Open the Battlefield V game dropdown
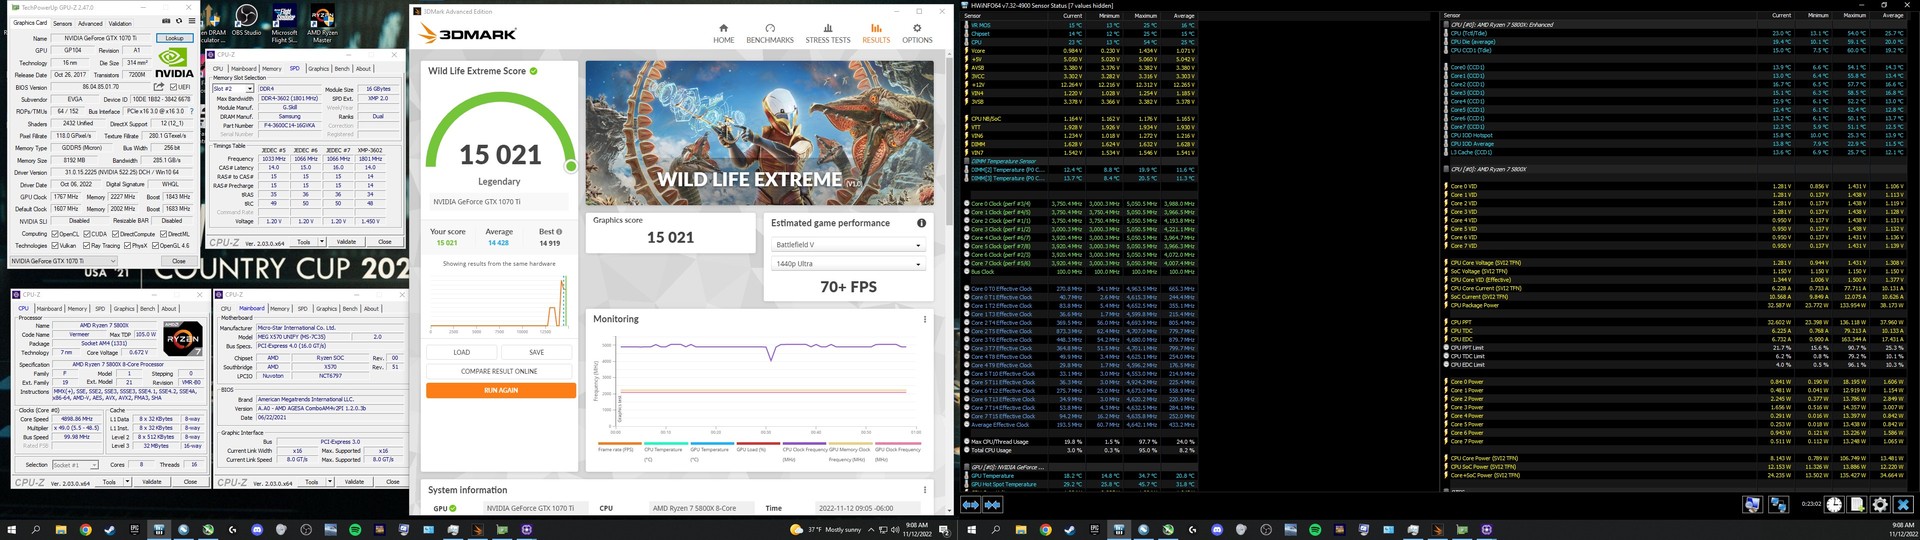The image size is (1920, 540). (846, 245)
